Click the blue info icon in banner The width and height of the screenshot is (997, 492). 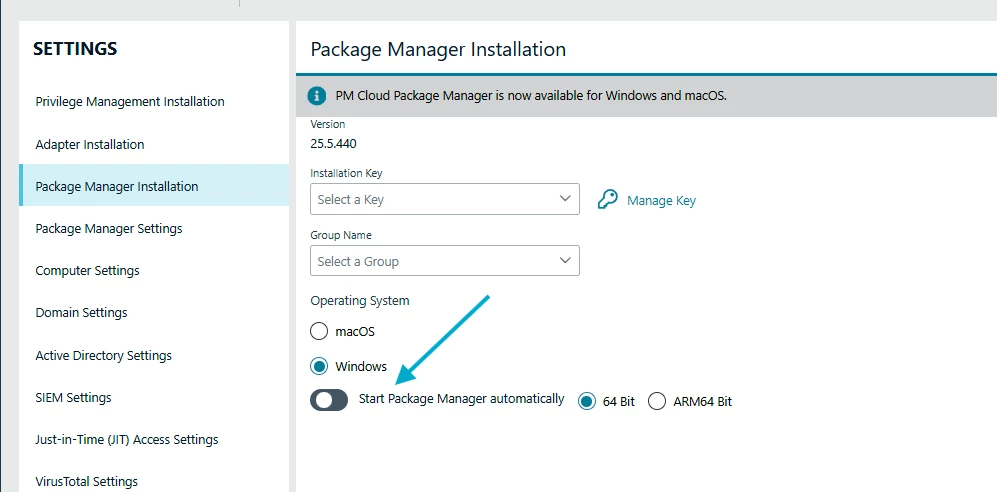[317, 96]
